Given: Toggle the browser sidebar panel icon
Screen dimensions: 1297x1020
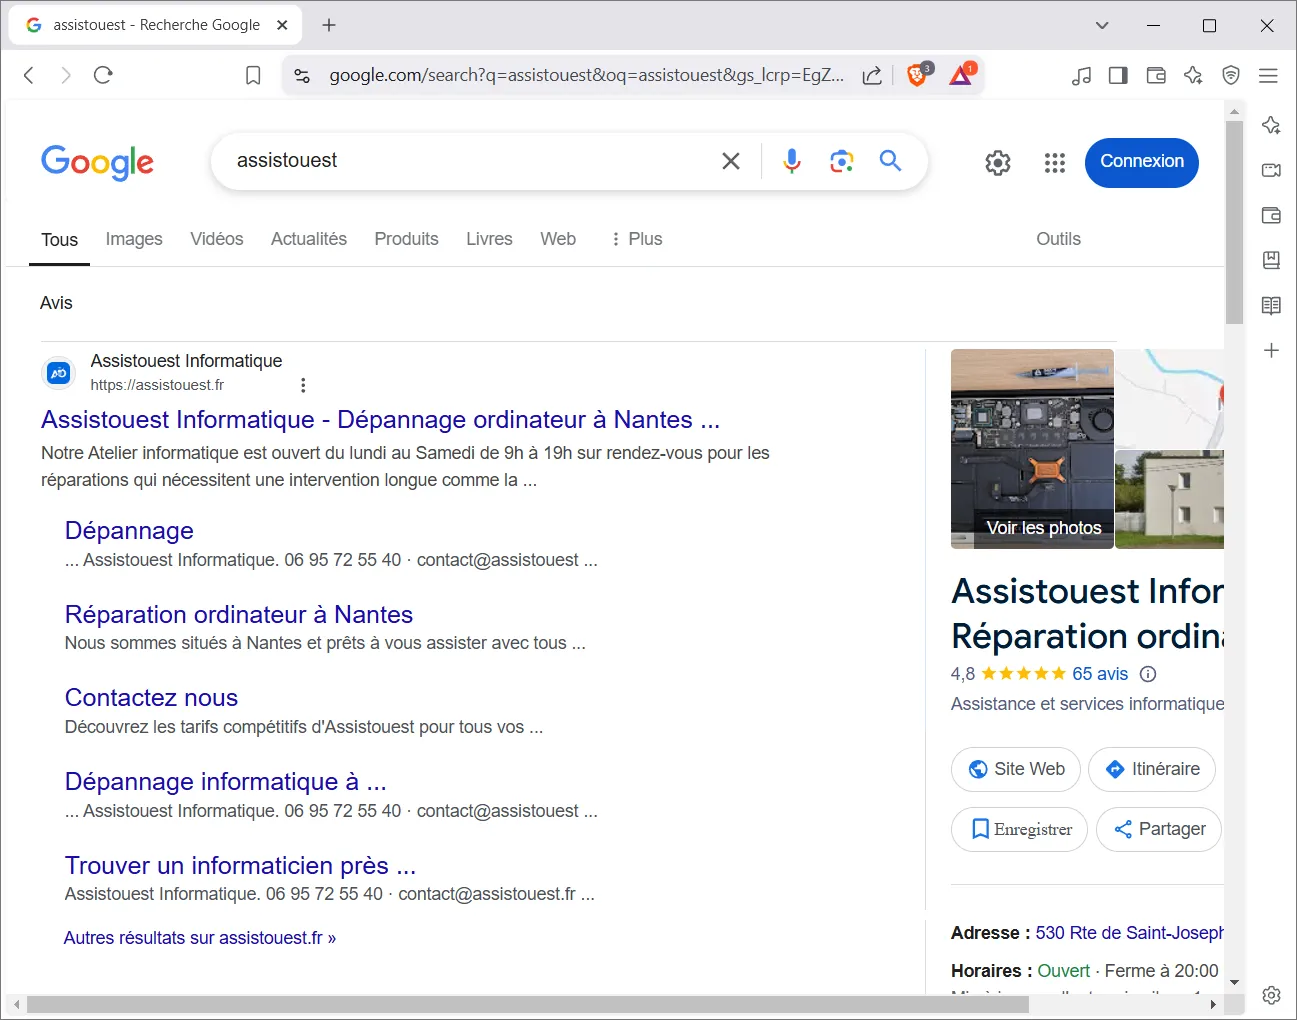Looking at the screenshot, I should [1118, 75].
